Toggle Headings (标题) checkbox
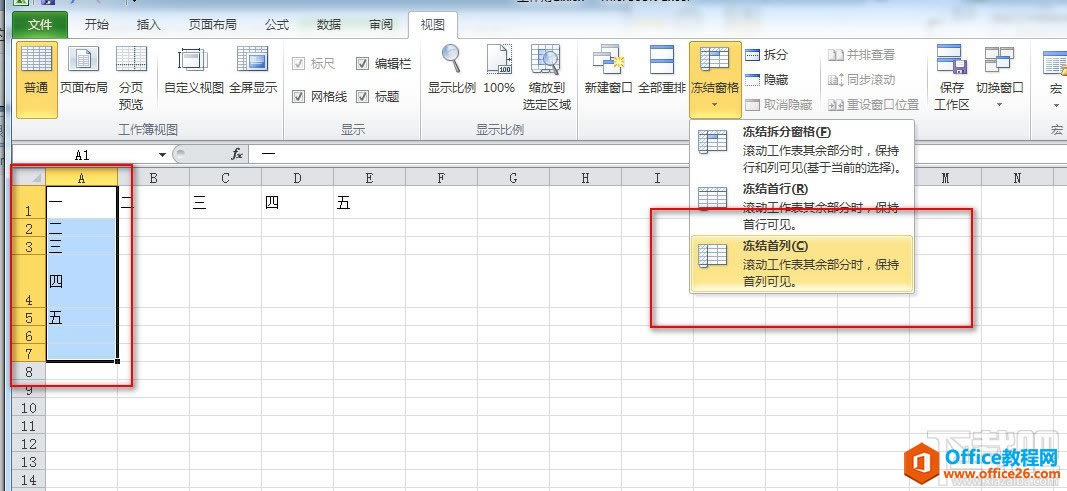 [x=363, y=97]
